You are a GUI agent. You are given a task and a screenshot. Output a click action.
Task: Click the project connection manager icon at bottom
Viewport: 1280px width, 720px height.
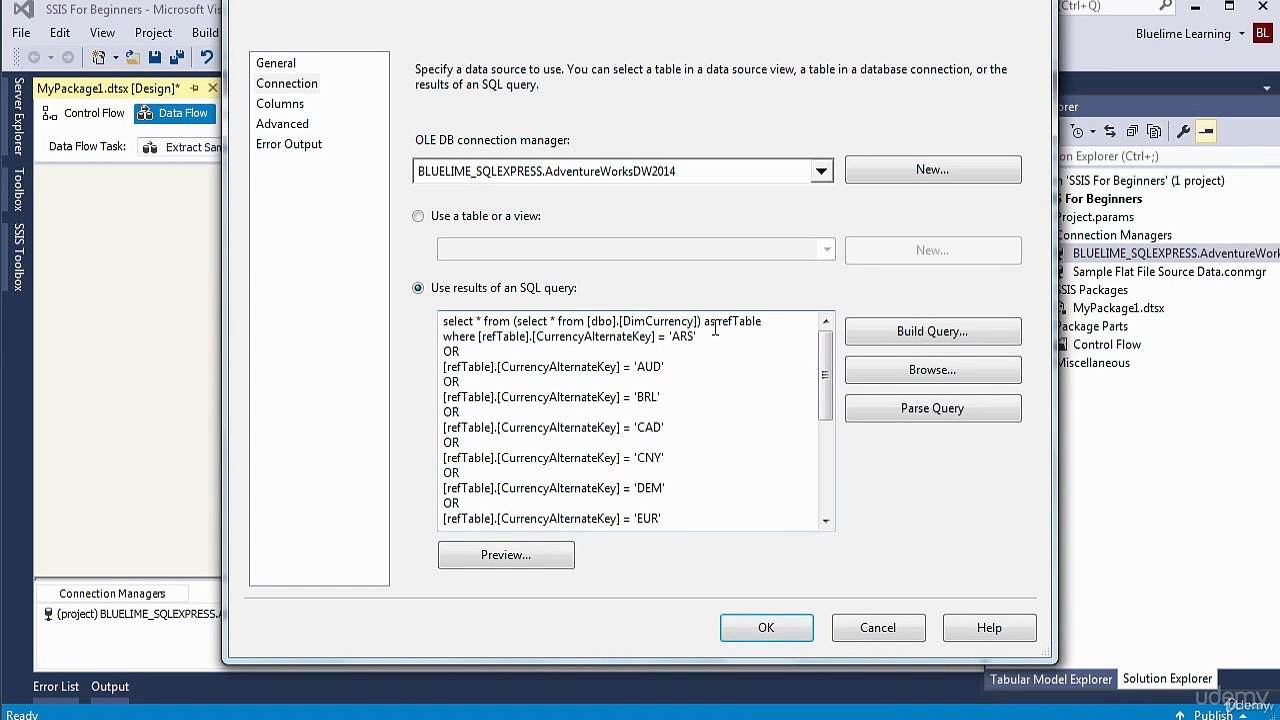click(x=48, y=614)
